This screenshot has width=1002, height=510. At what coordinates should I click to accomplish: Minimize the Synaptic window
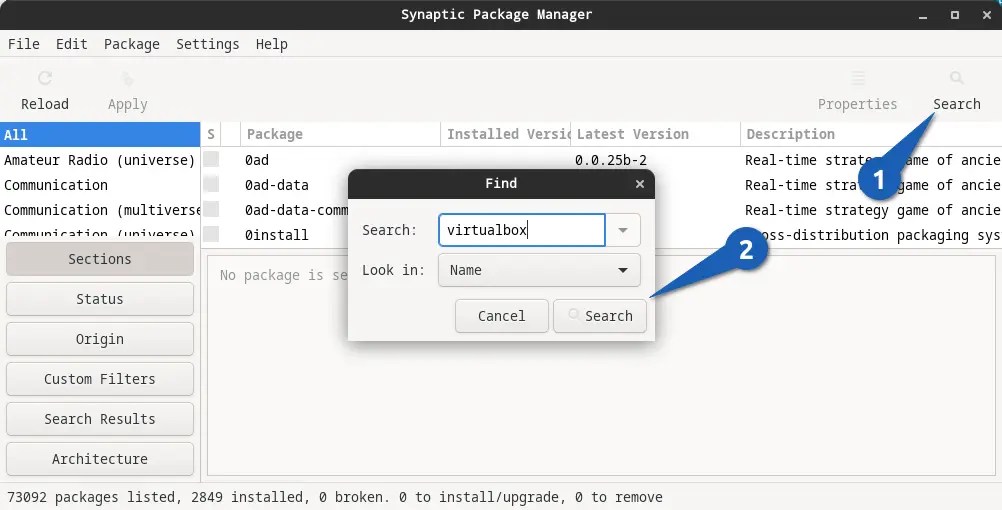click(923, 15)
